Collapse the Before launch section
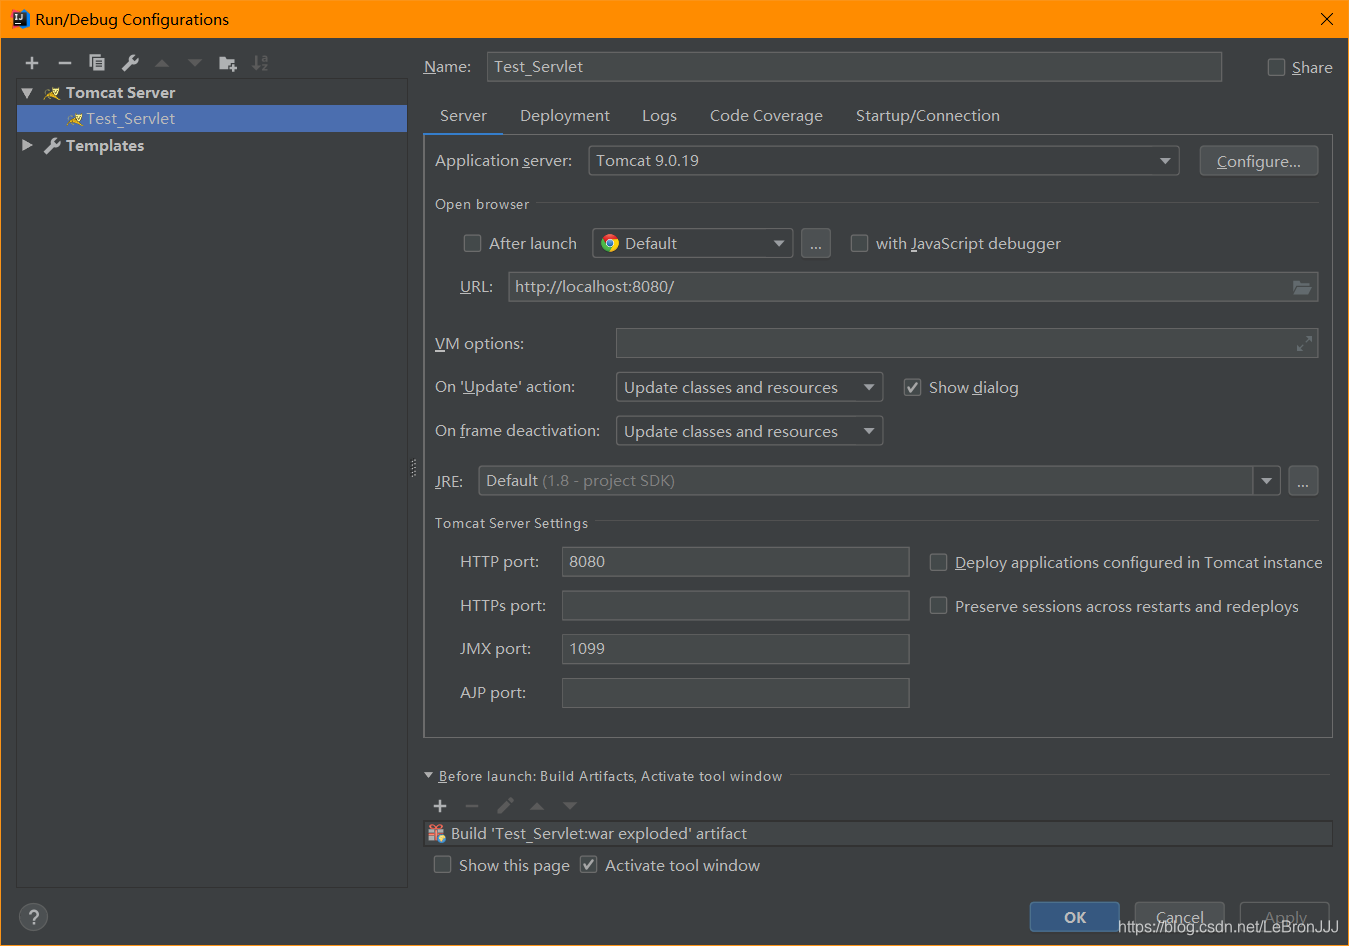 (x=429, y=776)
